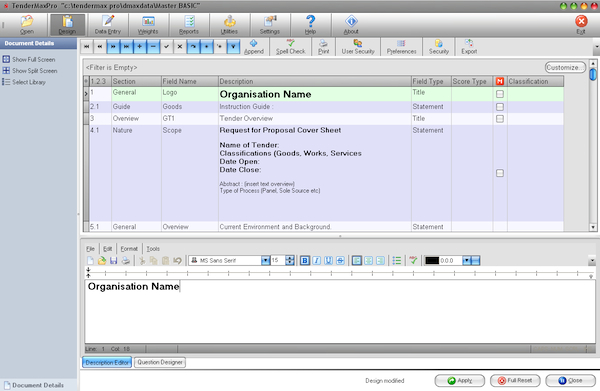Click the grid vertical scrollbar thumb
Viewport: 600px width, 391px height.
593,74
